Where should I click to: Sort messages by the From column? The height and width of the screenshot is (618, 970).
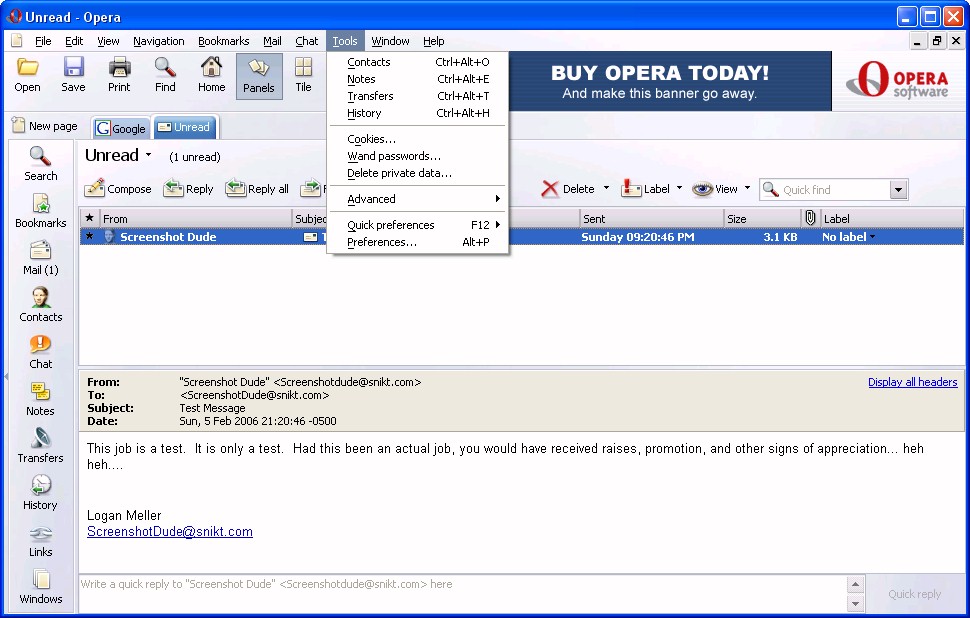point(195,218)
